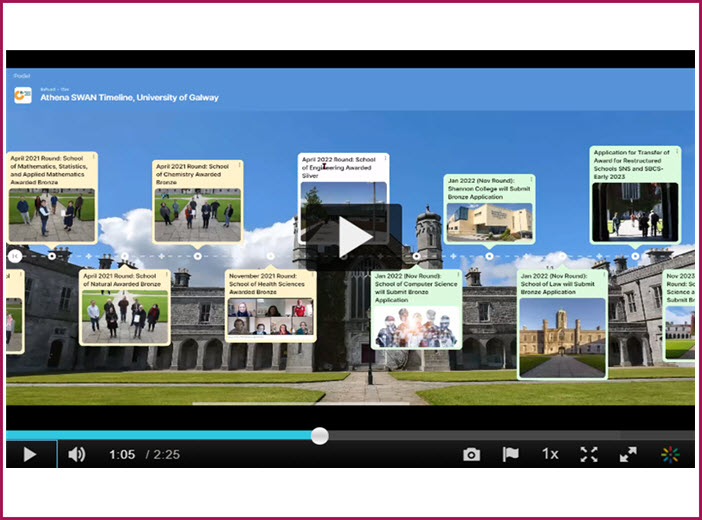This screenshot has width=702, height=520.
Task: Open Transfer of Award Restructured Schools card
Action: click(x=635, y=195)
